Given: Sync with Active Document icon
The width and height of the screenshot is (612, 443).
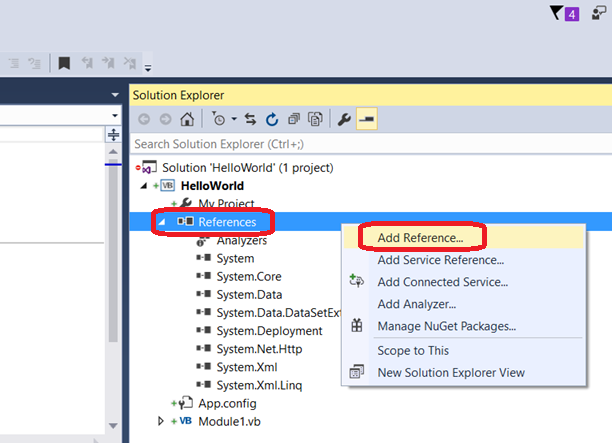Looking at the screenshot, I should pyautogui.click(x=250, y=119).
